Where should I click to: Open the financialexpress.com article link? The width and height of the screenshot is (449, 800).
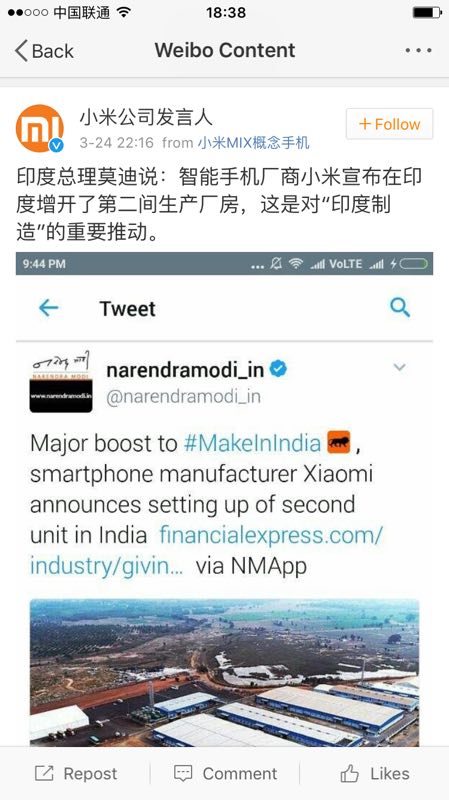click(x=206, y=550)
